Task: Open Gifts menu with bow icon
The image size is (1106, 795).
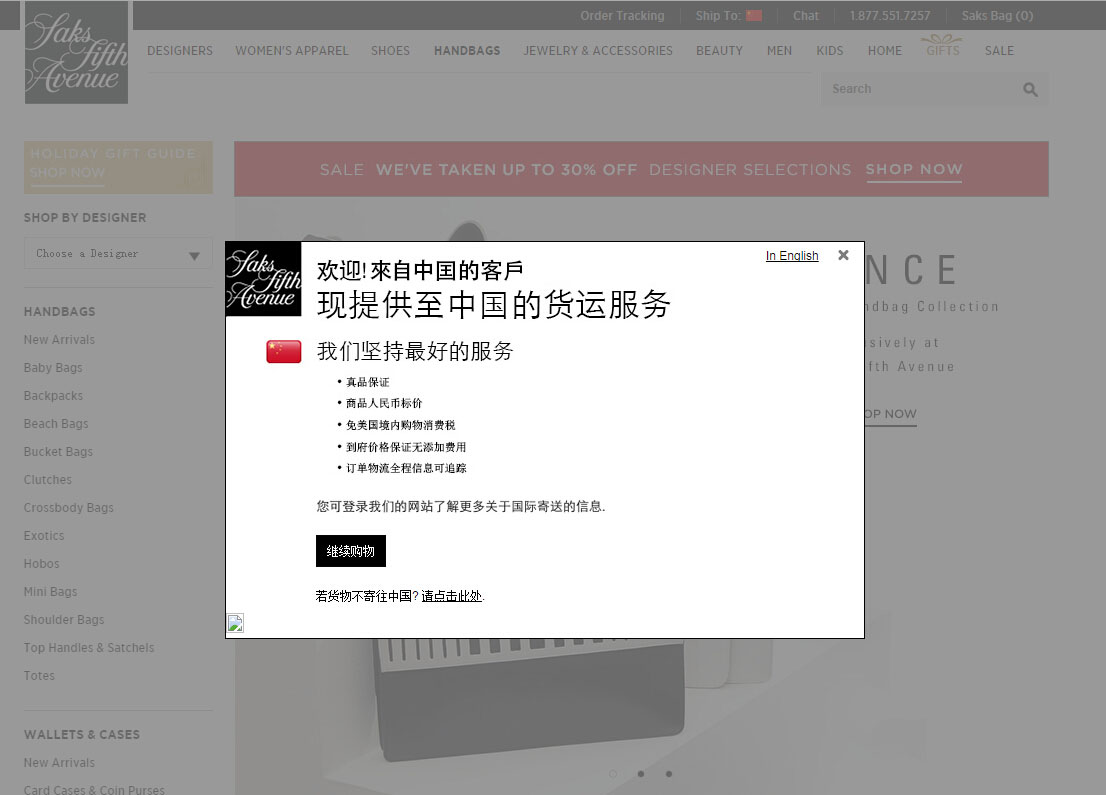Action: pyautogui.click(x=942, y=46)
